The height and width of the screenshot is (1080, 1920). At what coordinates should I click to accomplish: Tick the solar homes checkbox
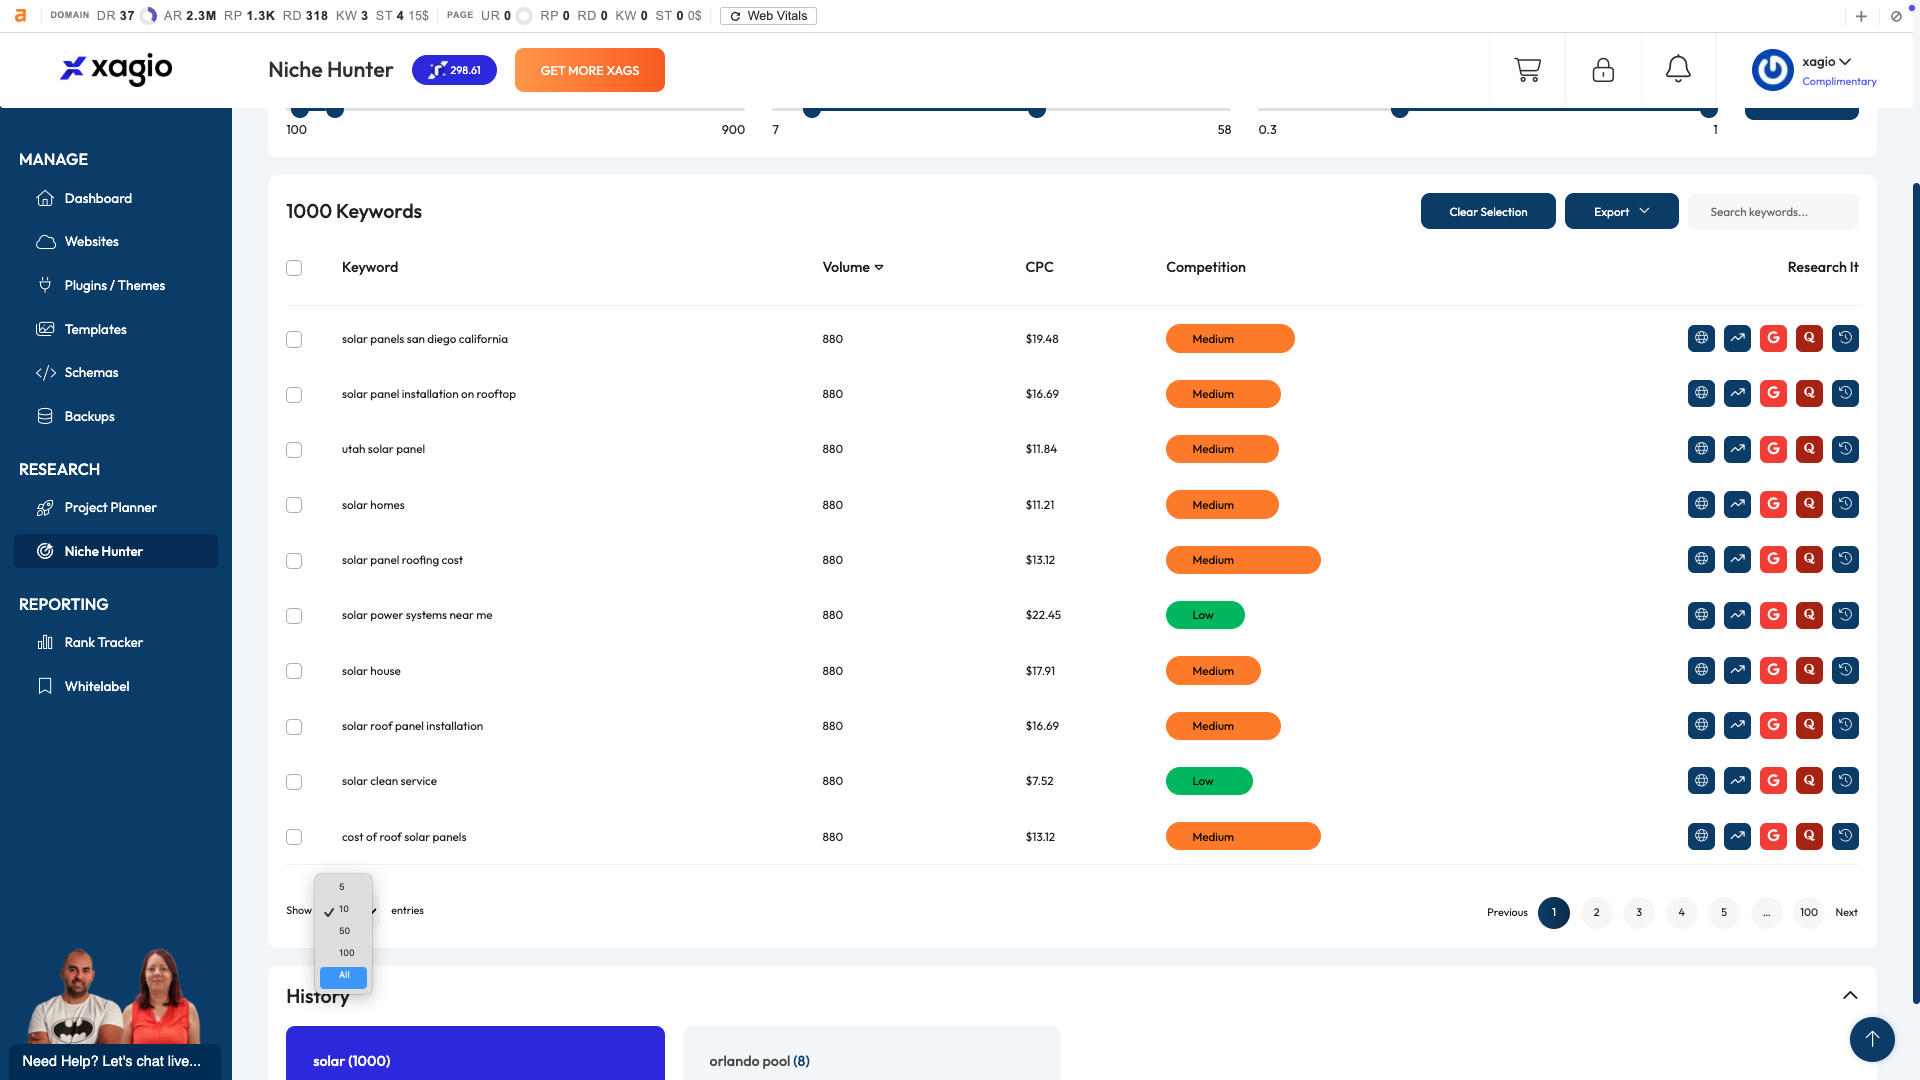294,505
